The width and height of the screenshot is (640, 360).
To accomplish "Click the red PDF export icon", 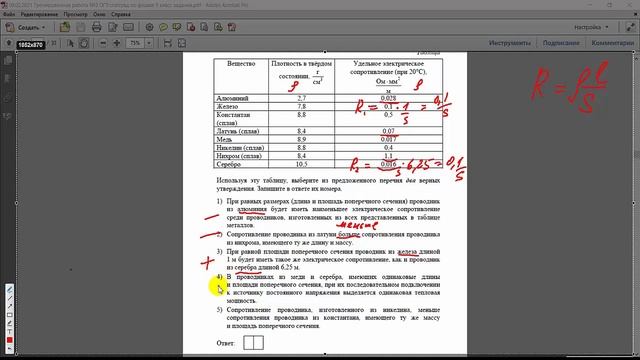I will pyautogui.click(x=191, y=27).
